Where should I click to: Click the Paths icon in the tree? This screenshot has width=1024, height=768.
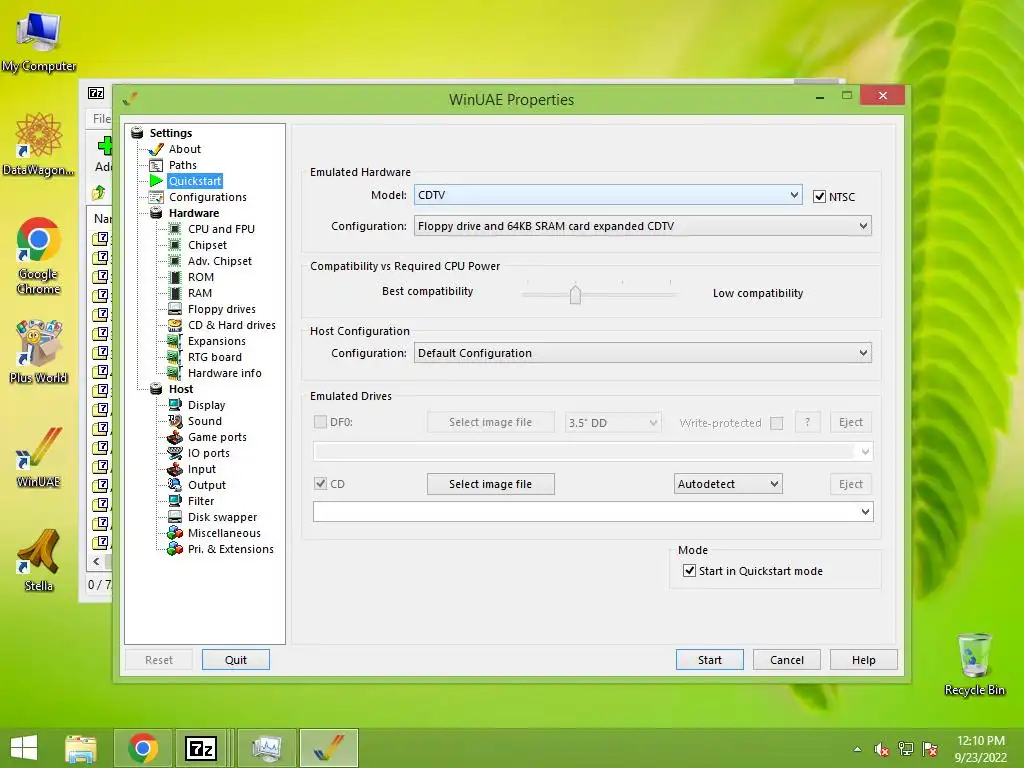click(x=156, y=165)
